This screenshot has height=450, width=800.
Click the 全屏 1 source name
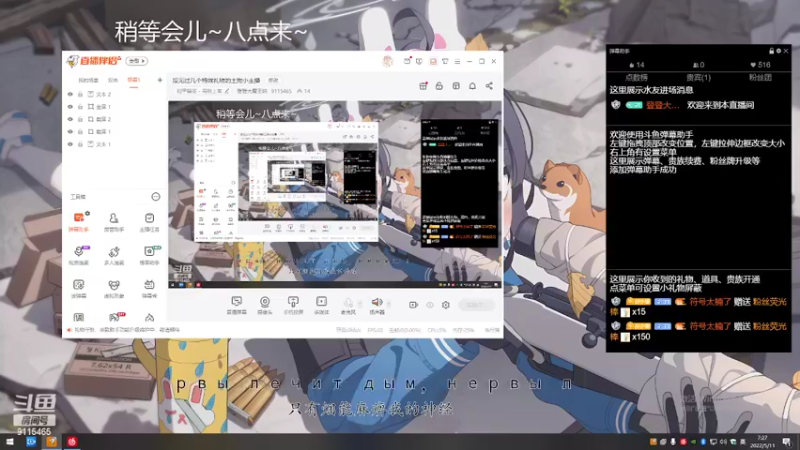tap(103, 107)
